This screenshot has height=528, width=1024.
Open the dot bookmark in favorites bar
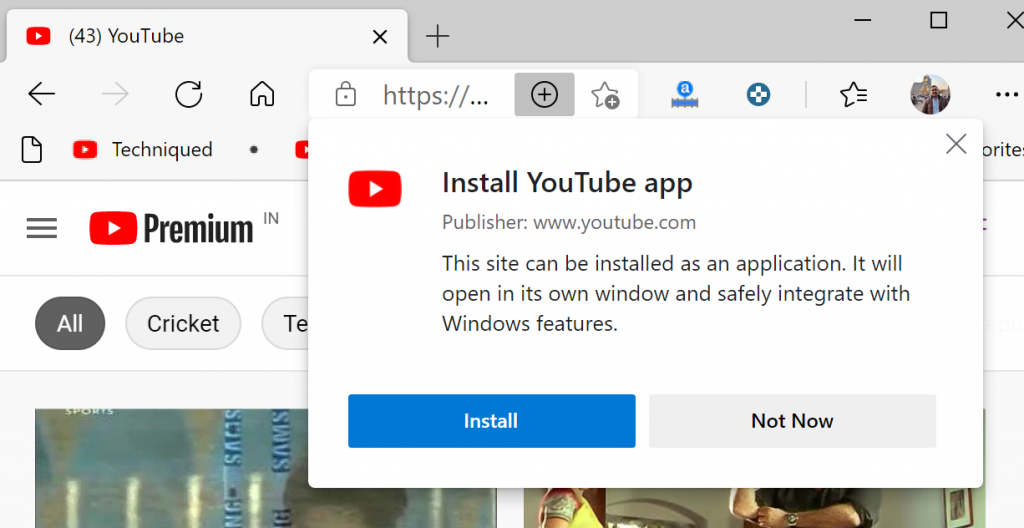[x=254, y=150]
